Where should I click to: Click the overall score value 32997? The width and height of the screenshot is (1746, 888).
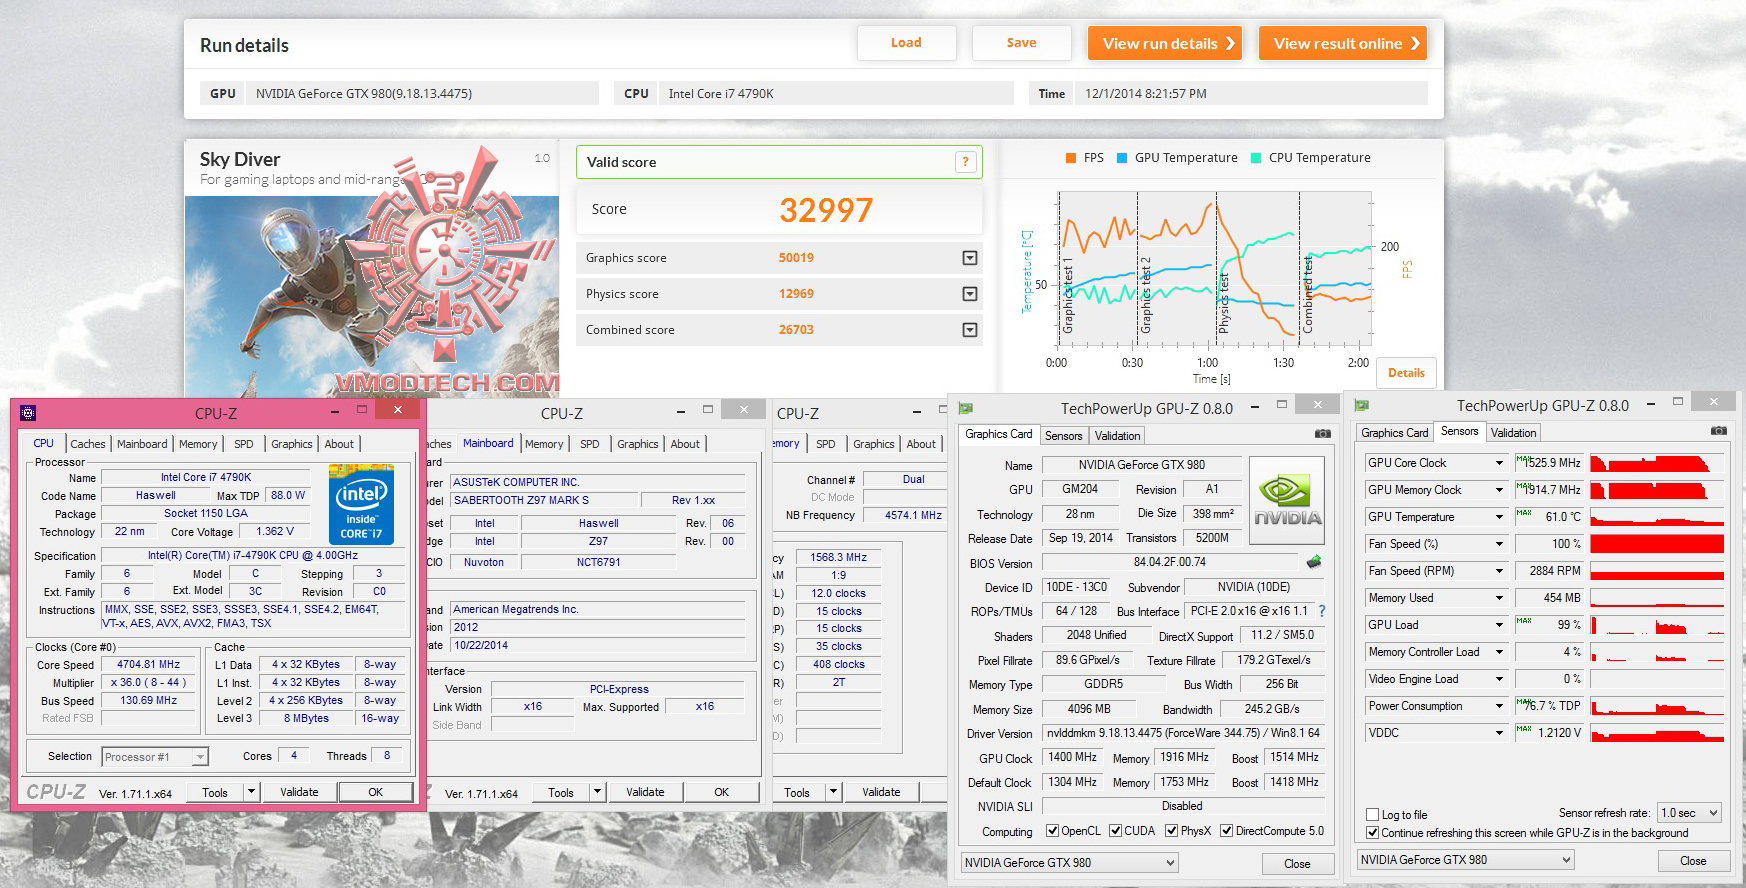point(826,210)
